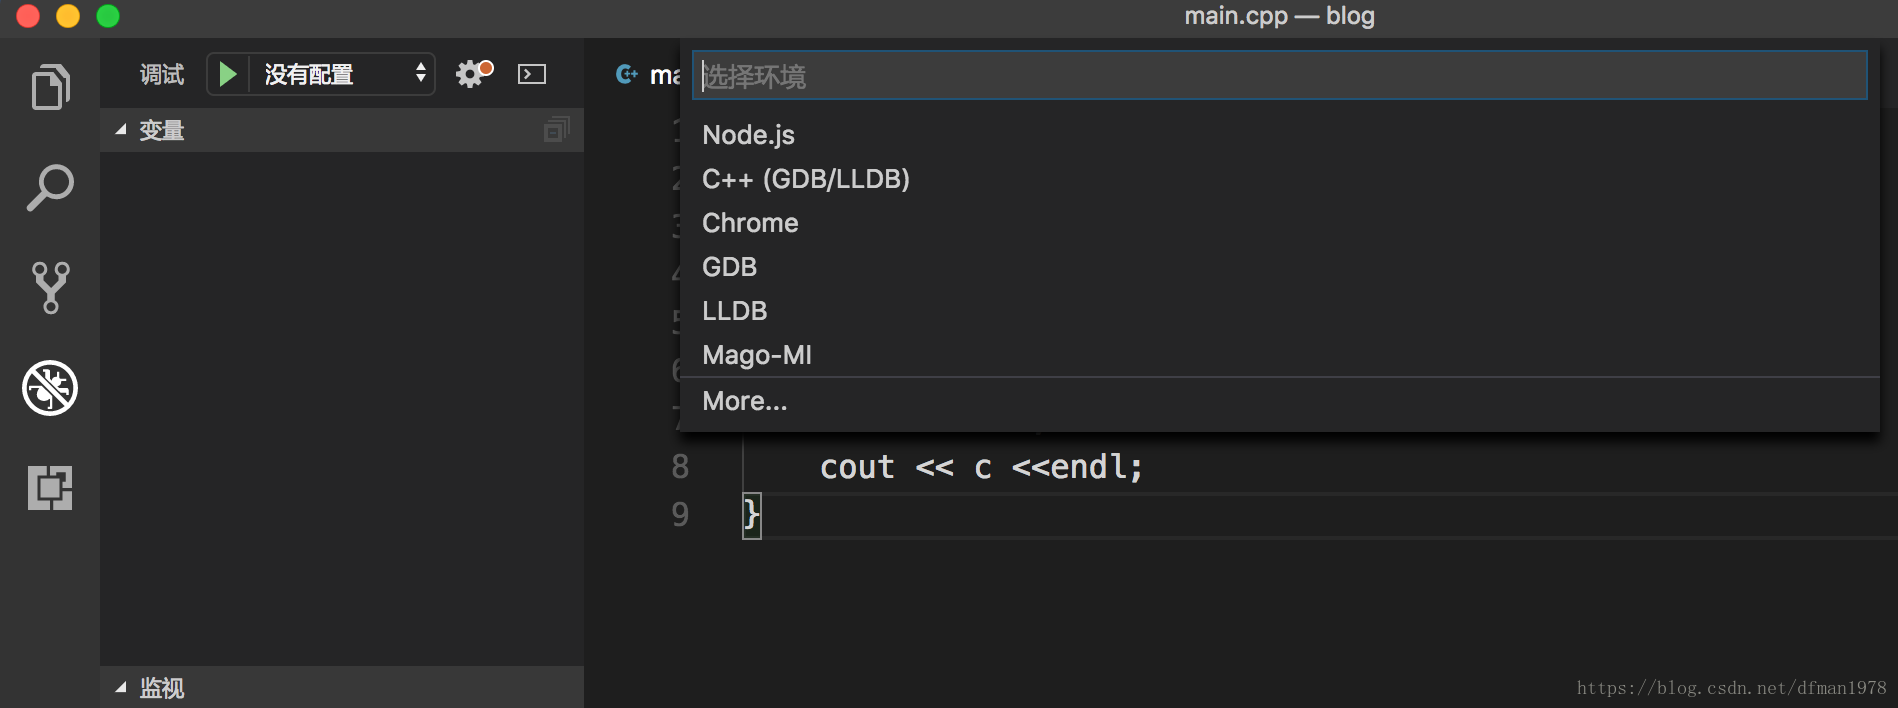This screenshot has width=1898, height=708.
Task: Open launch.json via gear icon
Action: click(x=474, y=74)
